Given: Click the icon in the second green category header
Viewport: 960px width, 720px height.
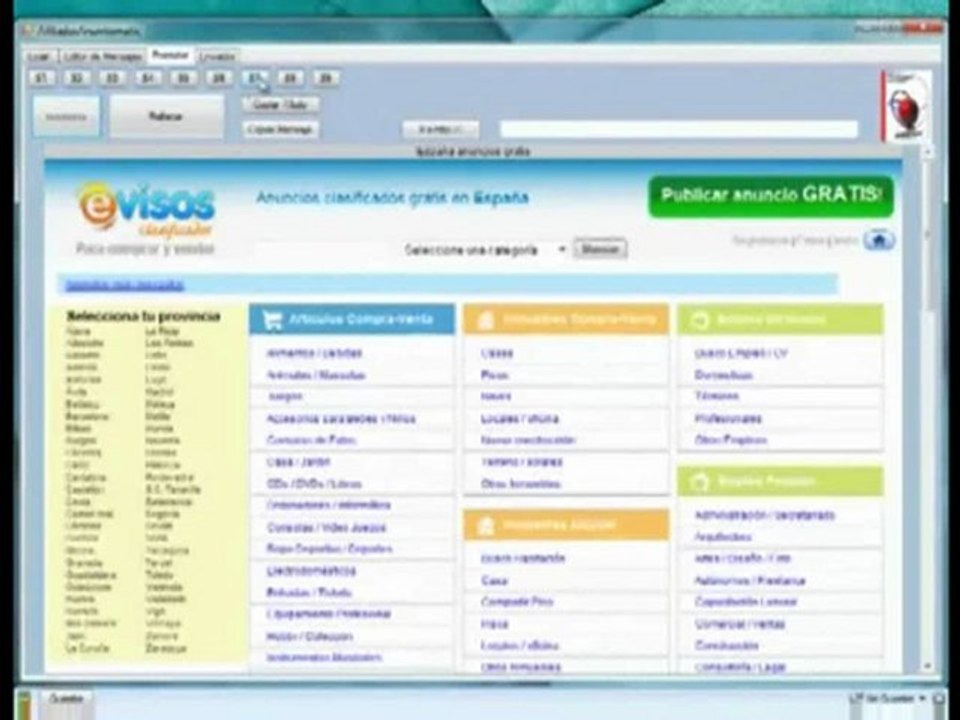Looking at the screenshot, I should (x=699, y=481).
